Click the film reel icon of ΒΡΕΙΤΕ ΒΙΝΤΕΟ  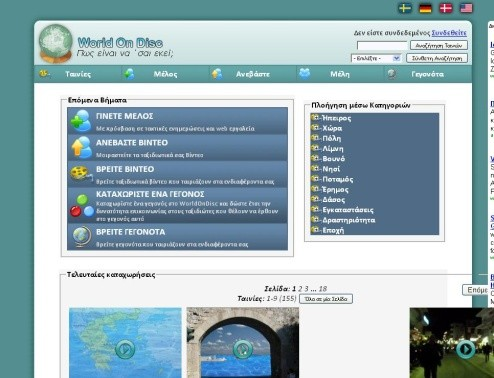point(81,174)
